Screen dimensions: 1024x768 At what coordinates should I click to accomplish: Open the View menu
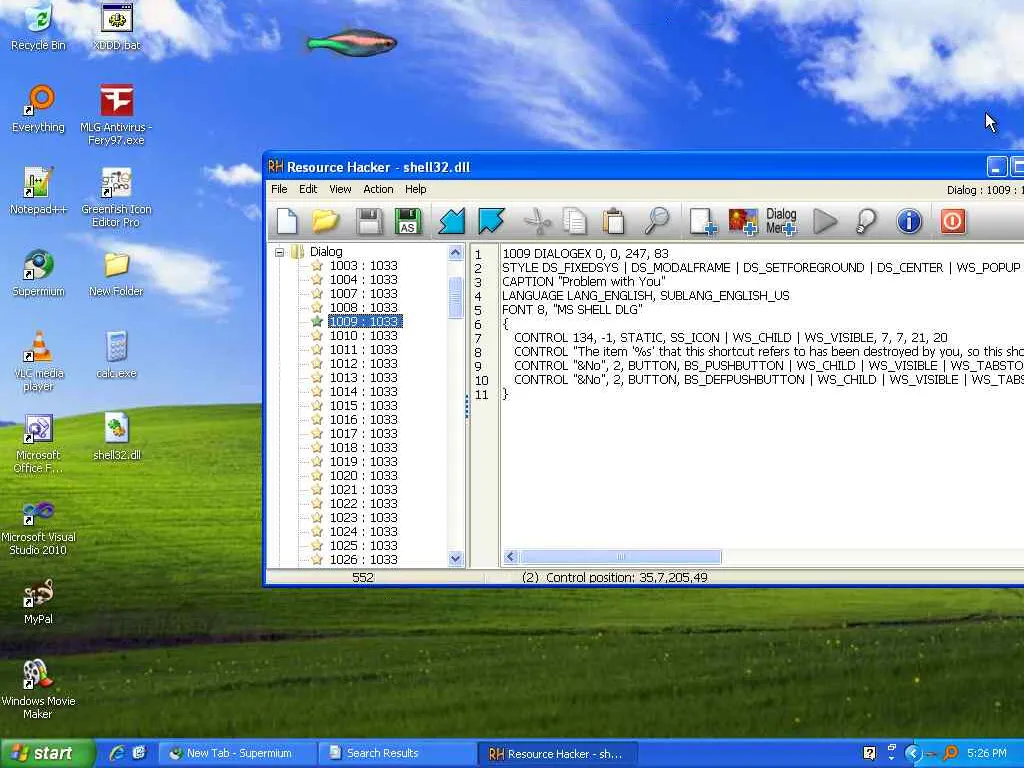pos(340,189)
